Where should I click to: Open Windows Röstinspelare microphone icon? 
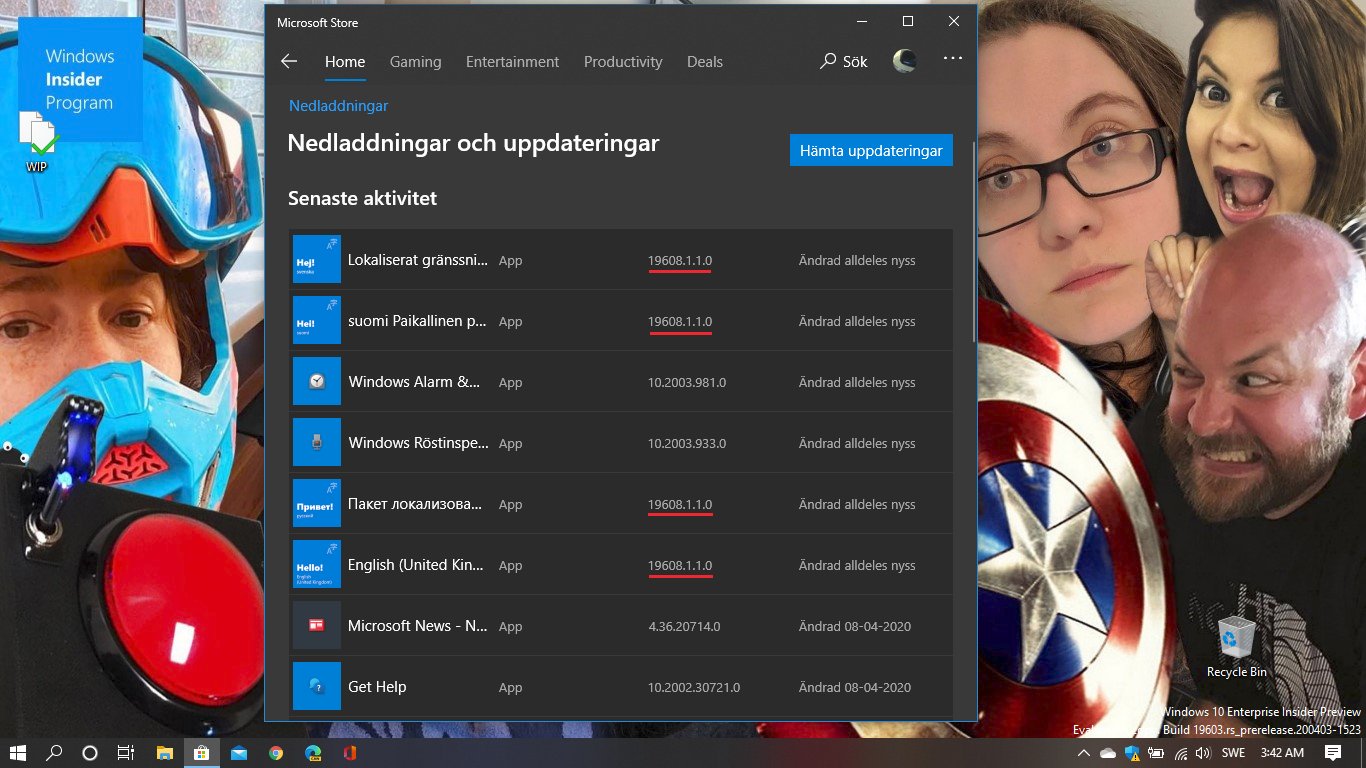(316, 443)
